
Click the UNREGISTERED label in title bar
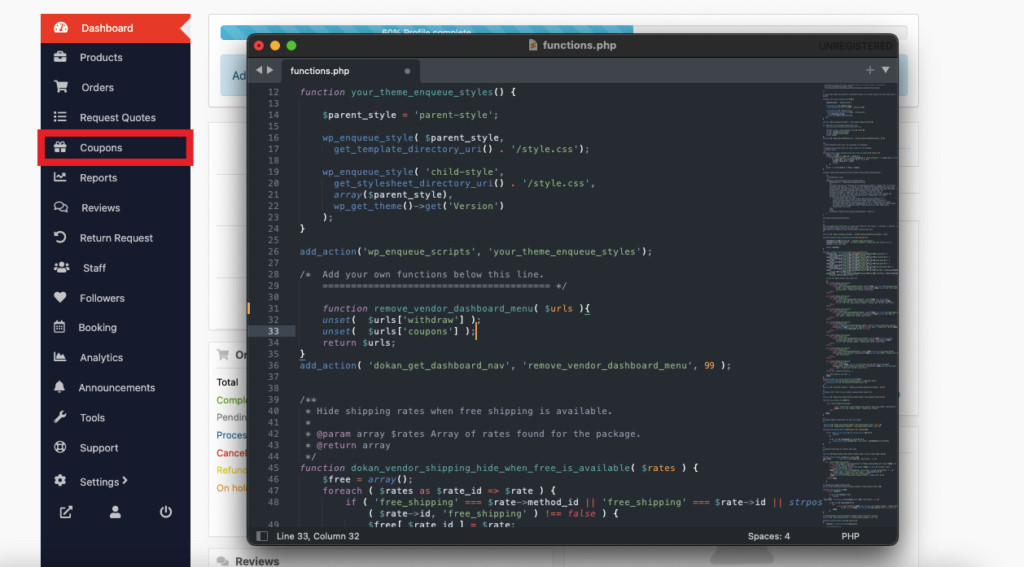tap(855, 46)
